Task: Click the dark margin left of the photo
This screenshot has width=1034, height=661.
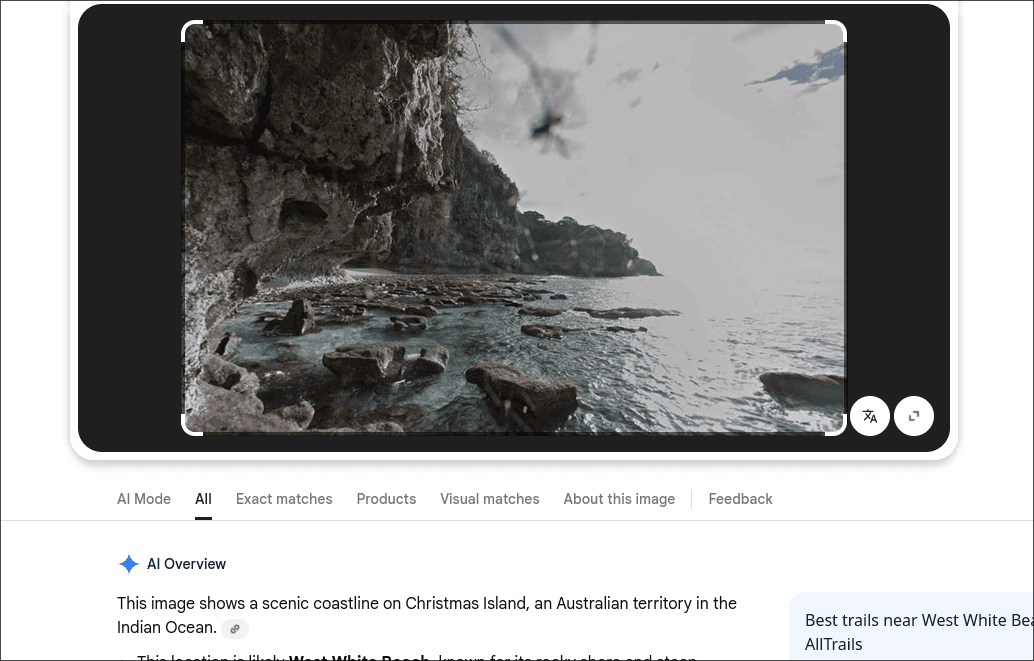Action: point(130,228)
